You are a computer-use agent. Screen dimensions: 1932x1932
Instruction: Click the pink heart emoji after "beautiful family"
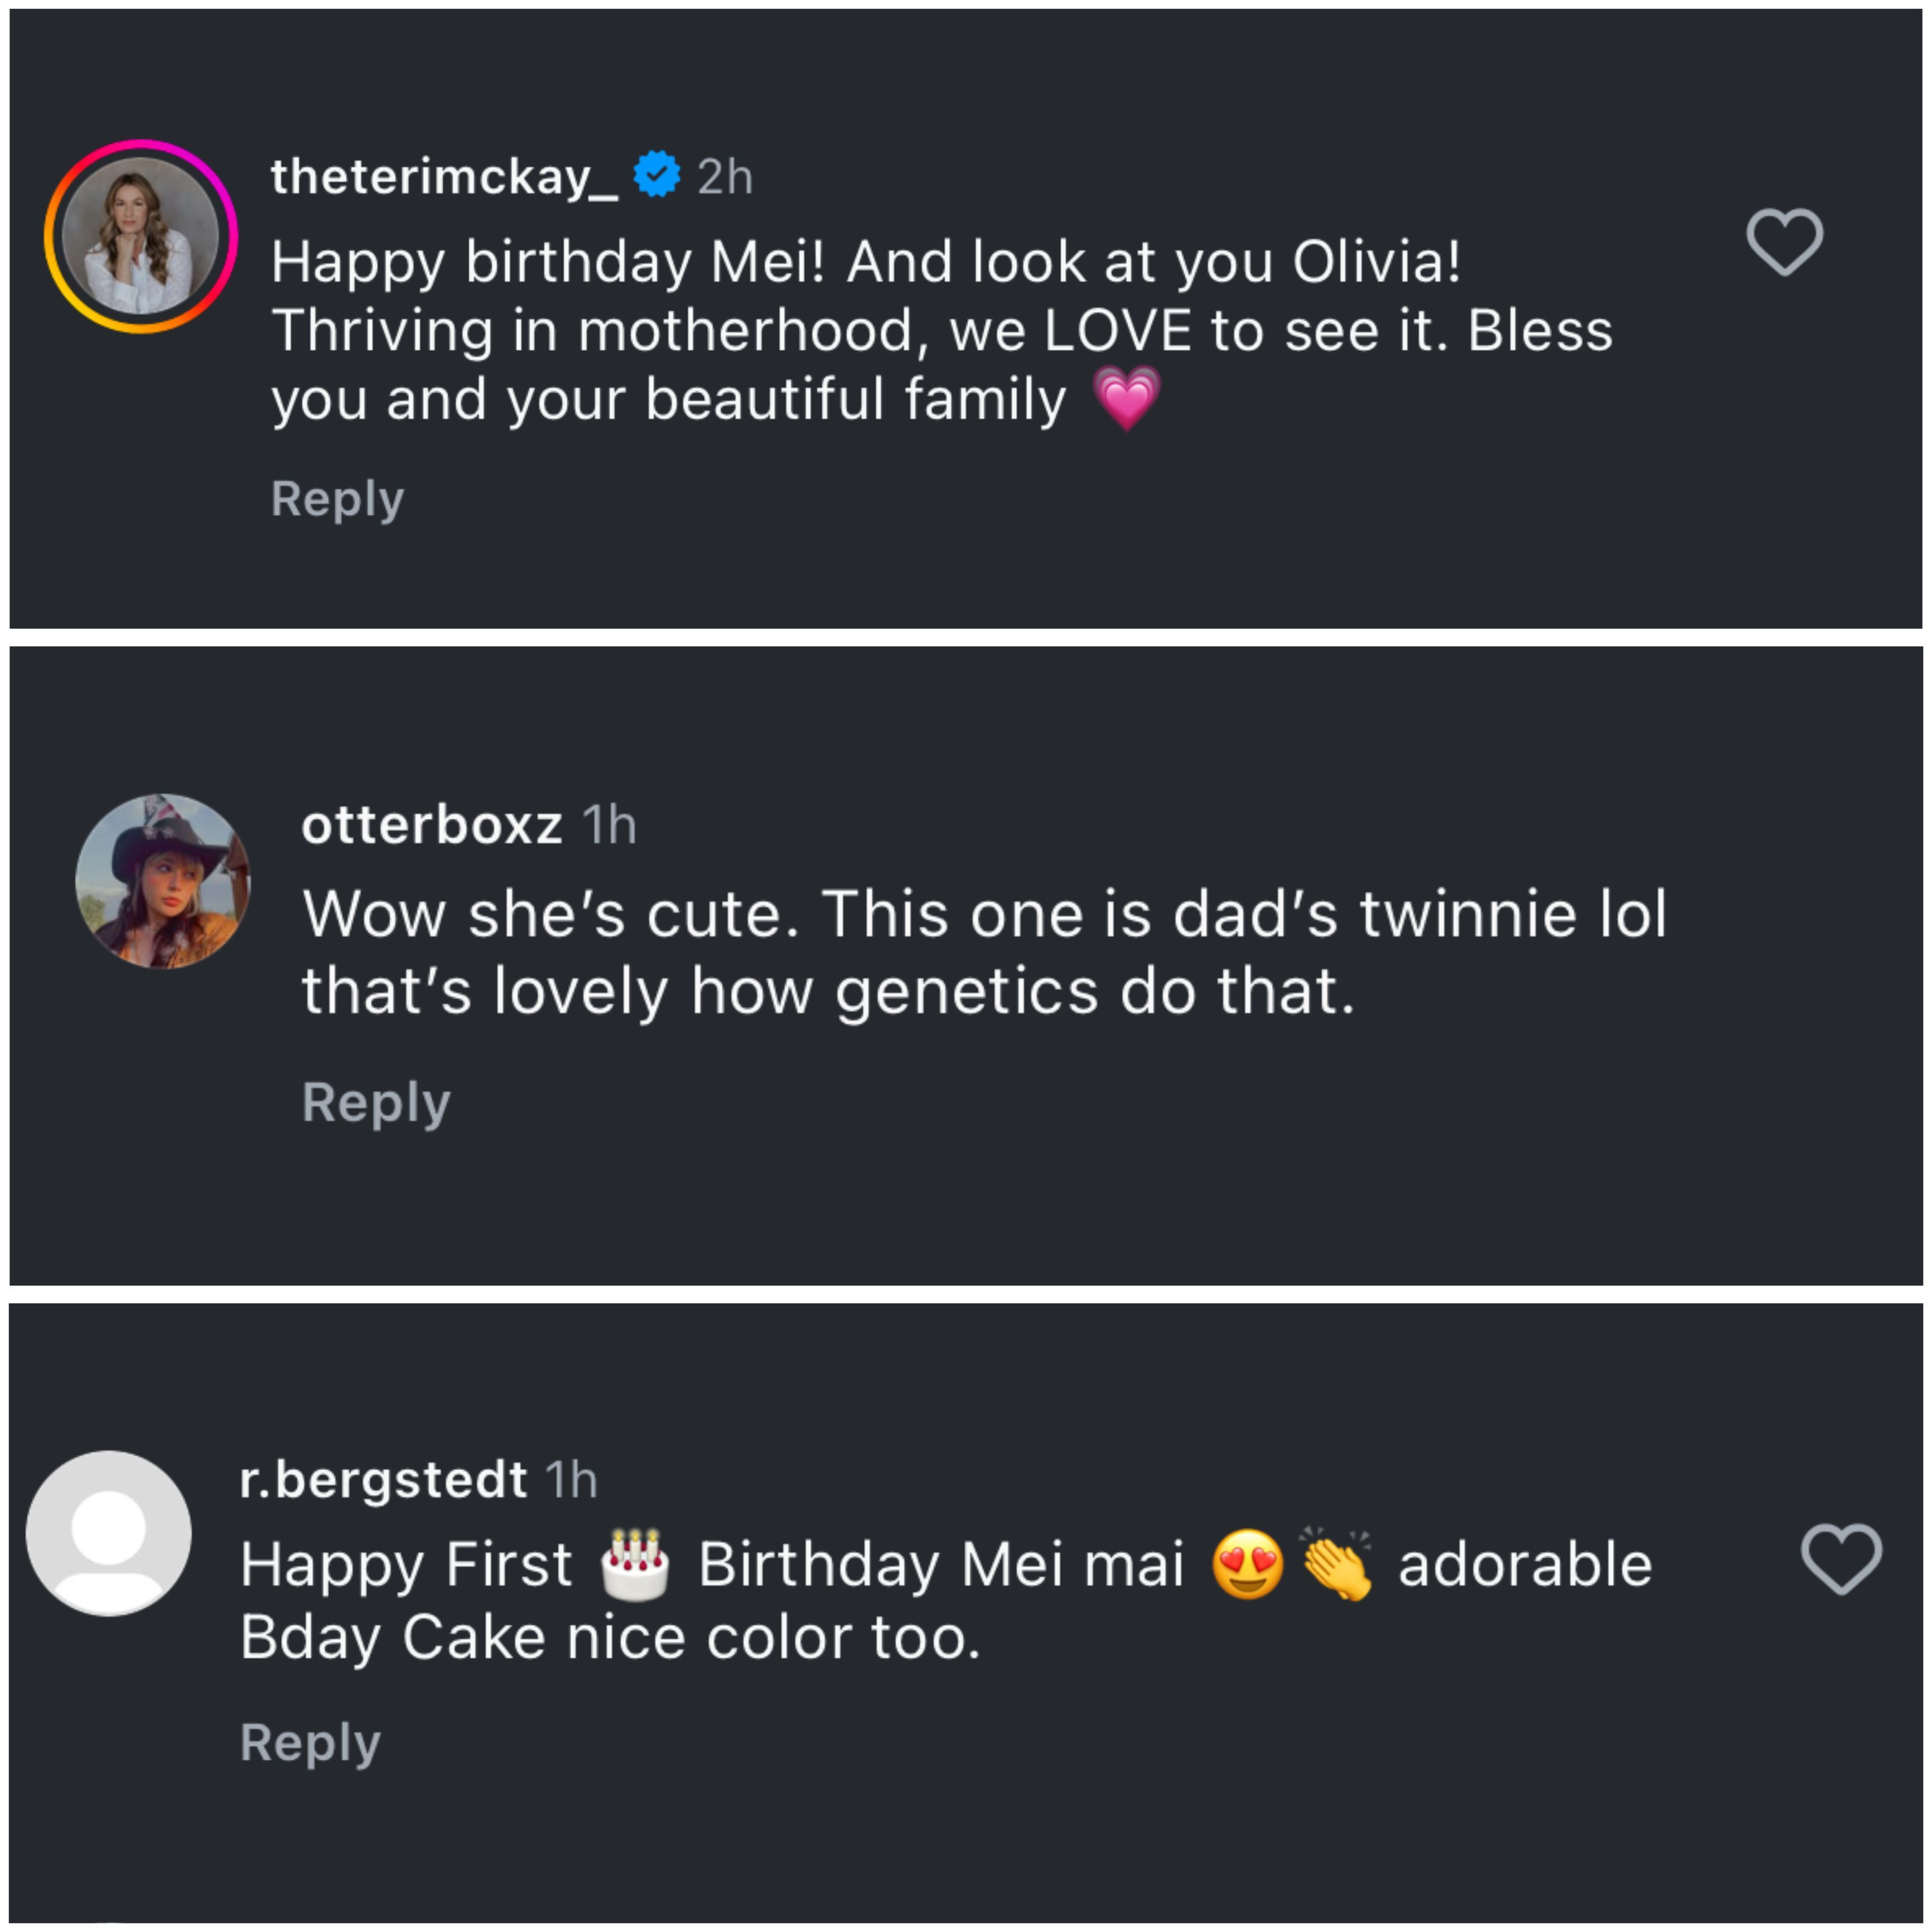coord(1127,397)
